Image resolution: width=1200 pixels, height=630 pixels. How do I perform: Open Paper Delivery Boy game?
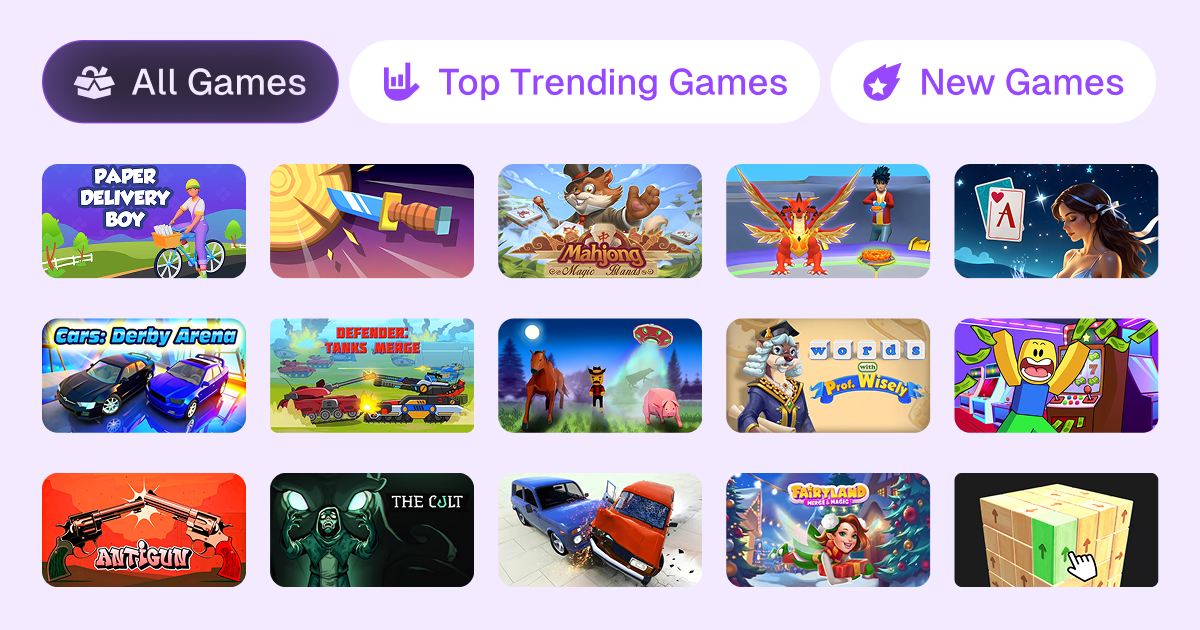[x=144, y=221]
